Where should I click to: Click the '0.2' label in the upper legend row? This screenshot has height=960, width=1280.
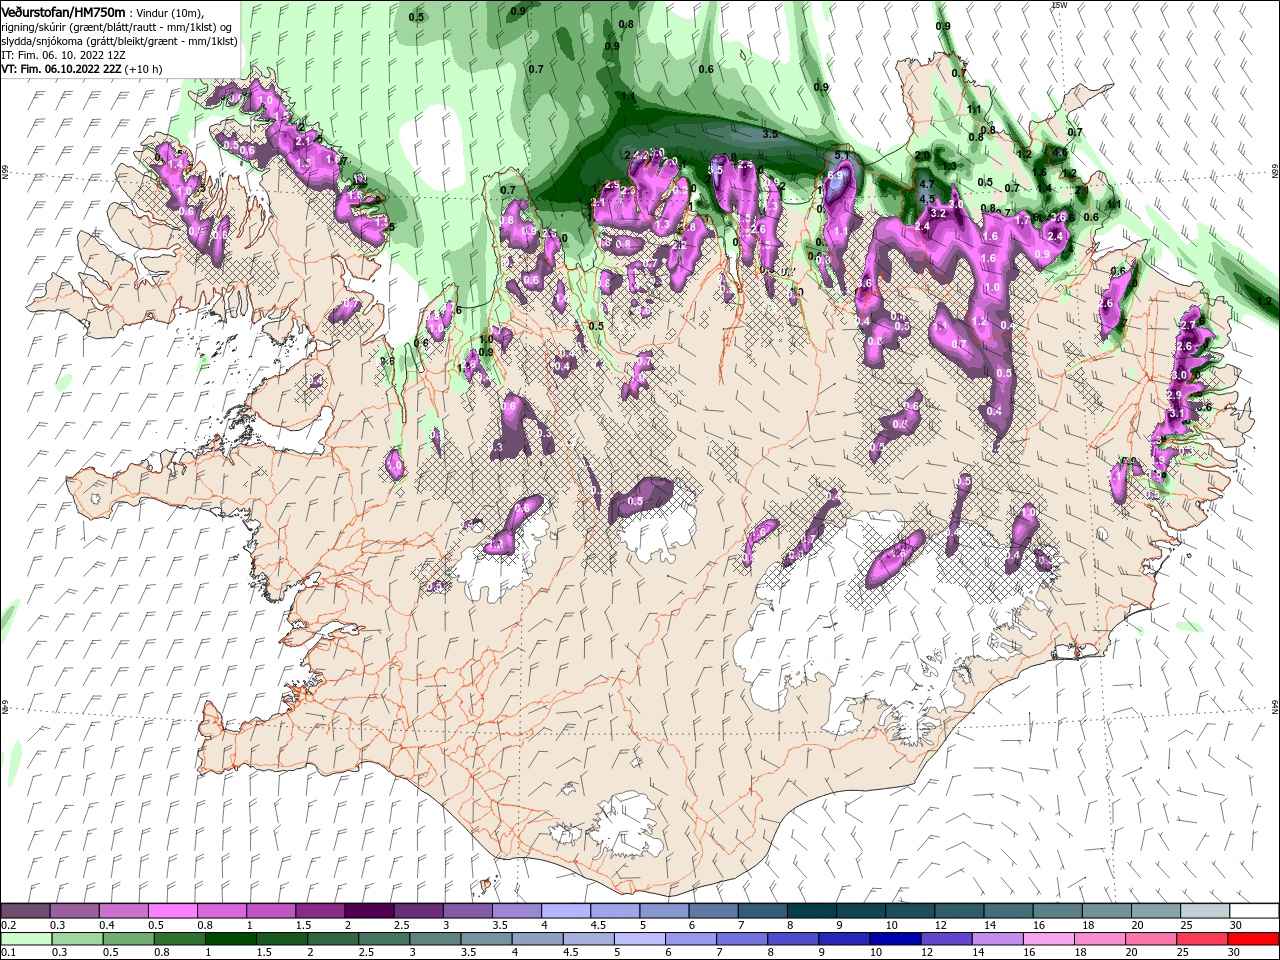pos(7,925)
